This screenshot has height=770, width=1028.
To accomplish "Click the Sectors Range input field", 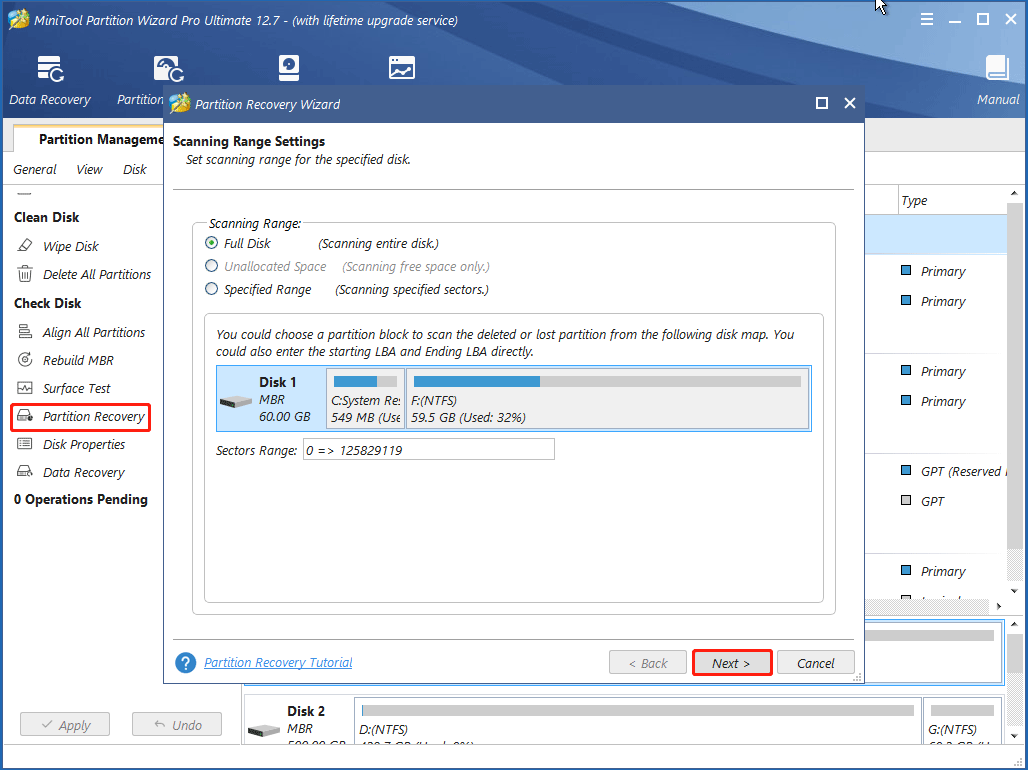I will pos(428,450).
